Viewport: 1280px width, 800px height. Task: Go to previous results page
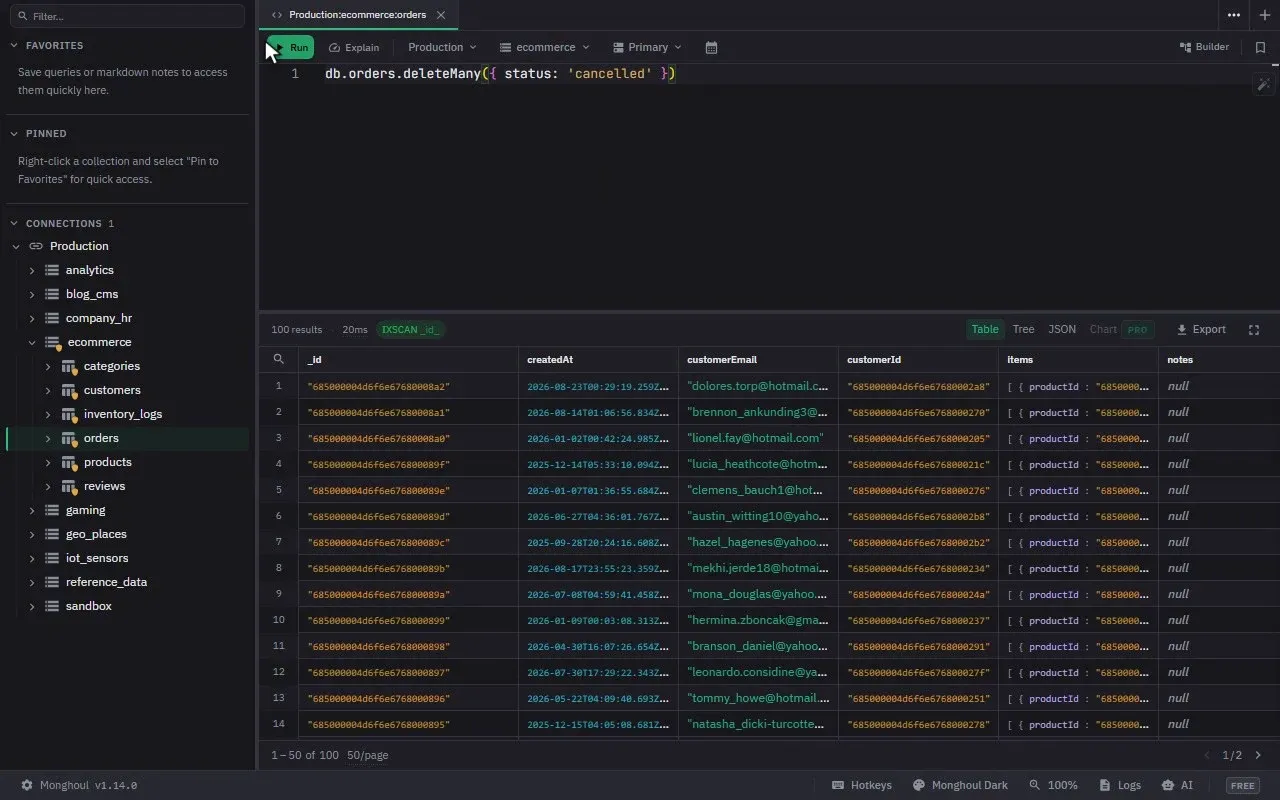tap(1207, 755)
